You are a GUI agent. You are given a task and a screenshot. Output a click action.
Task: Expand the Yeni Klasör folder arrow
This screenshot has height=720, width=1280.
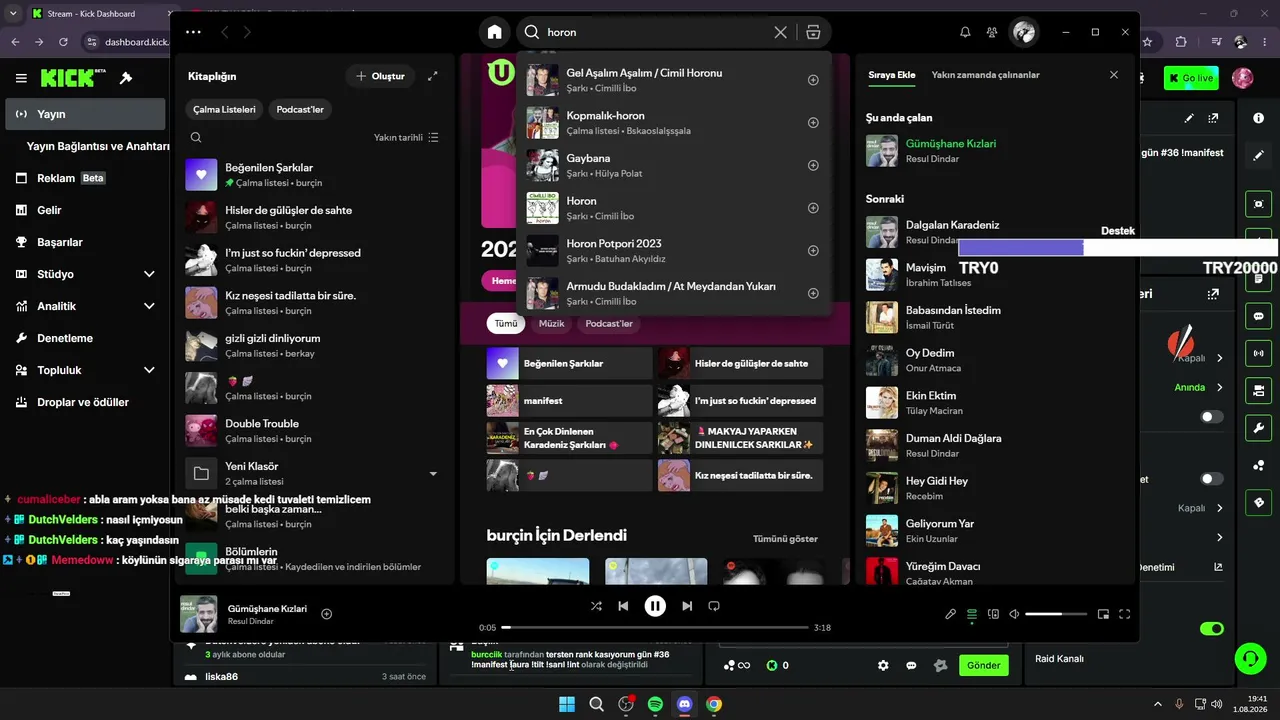tap(433, 474)
